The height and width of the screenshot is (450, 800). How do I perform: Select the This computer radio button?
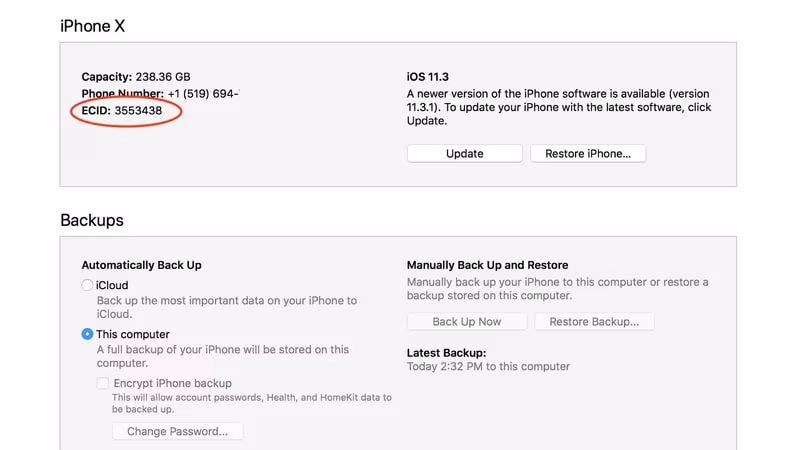click(87, 334)
